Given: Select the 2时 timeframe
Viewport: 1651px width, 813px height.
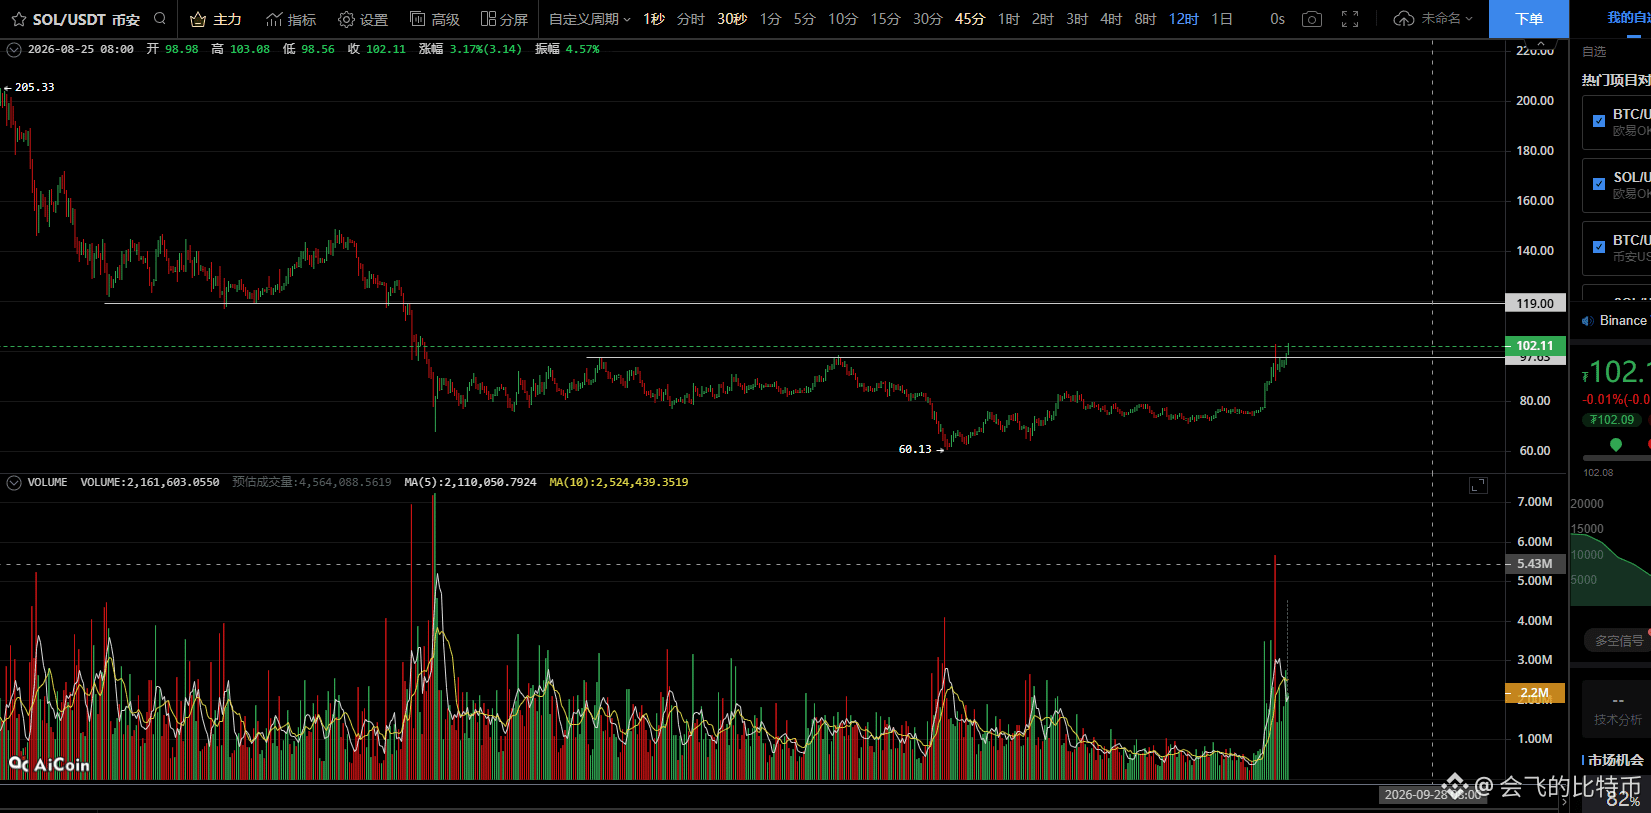Looking at the screenshot, I should point(1043,19).
